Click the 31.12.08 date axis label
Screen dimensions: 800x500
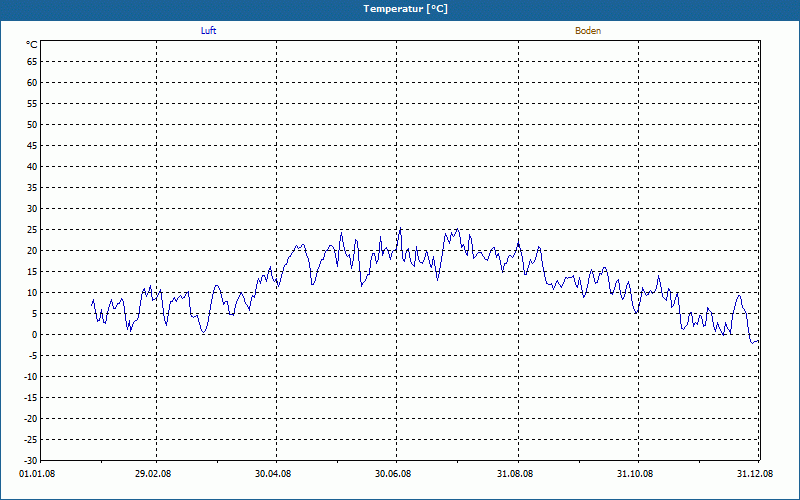[x=755, y=474]
